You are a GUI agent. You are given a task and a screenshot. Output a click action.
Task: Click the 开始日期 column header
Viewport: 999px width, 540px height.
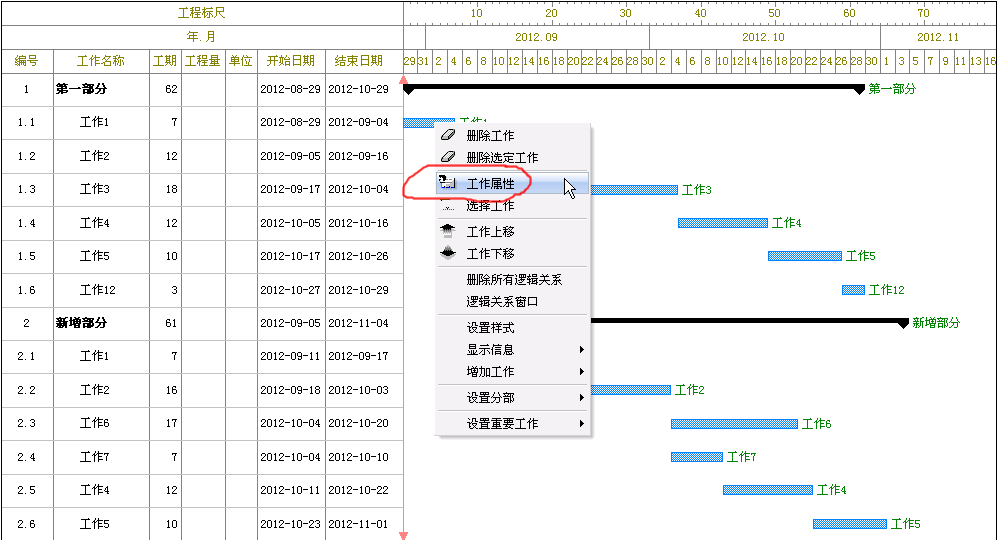pyautogui.click(x=291, y=61)
